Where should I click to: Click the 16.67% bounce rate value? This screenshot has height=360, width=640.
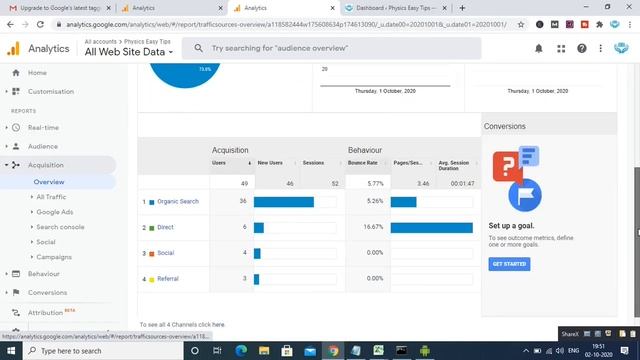(373, 227)
